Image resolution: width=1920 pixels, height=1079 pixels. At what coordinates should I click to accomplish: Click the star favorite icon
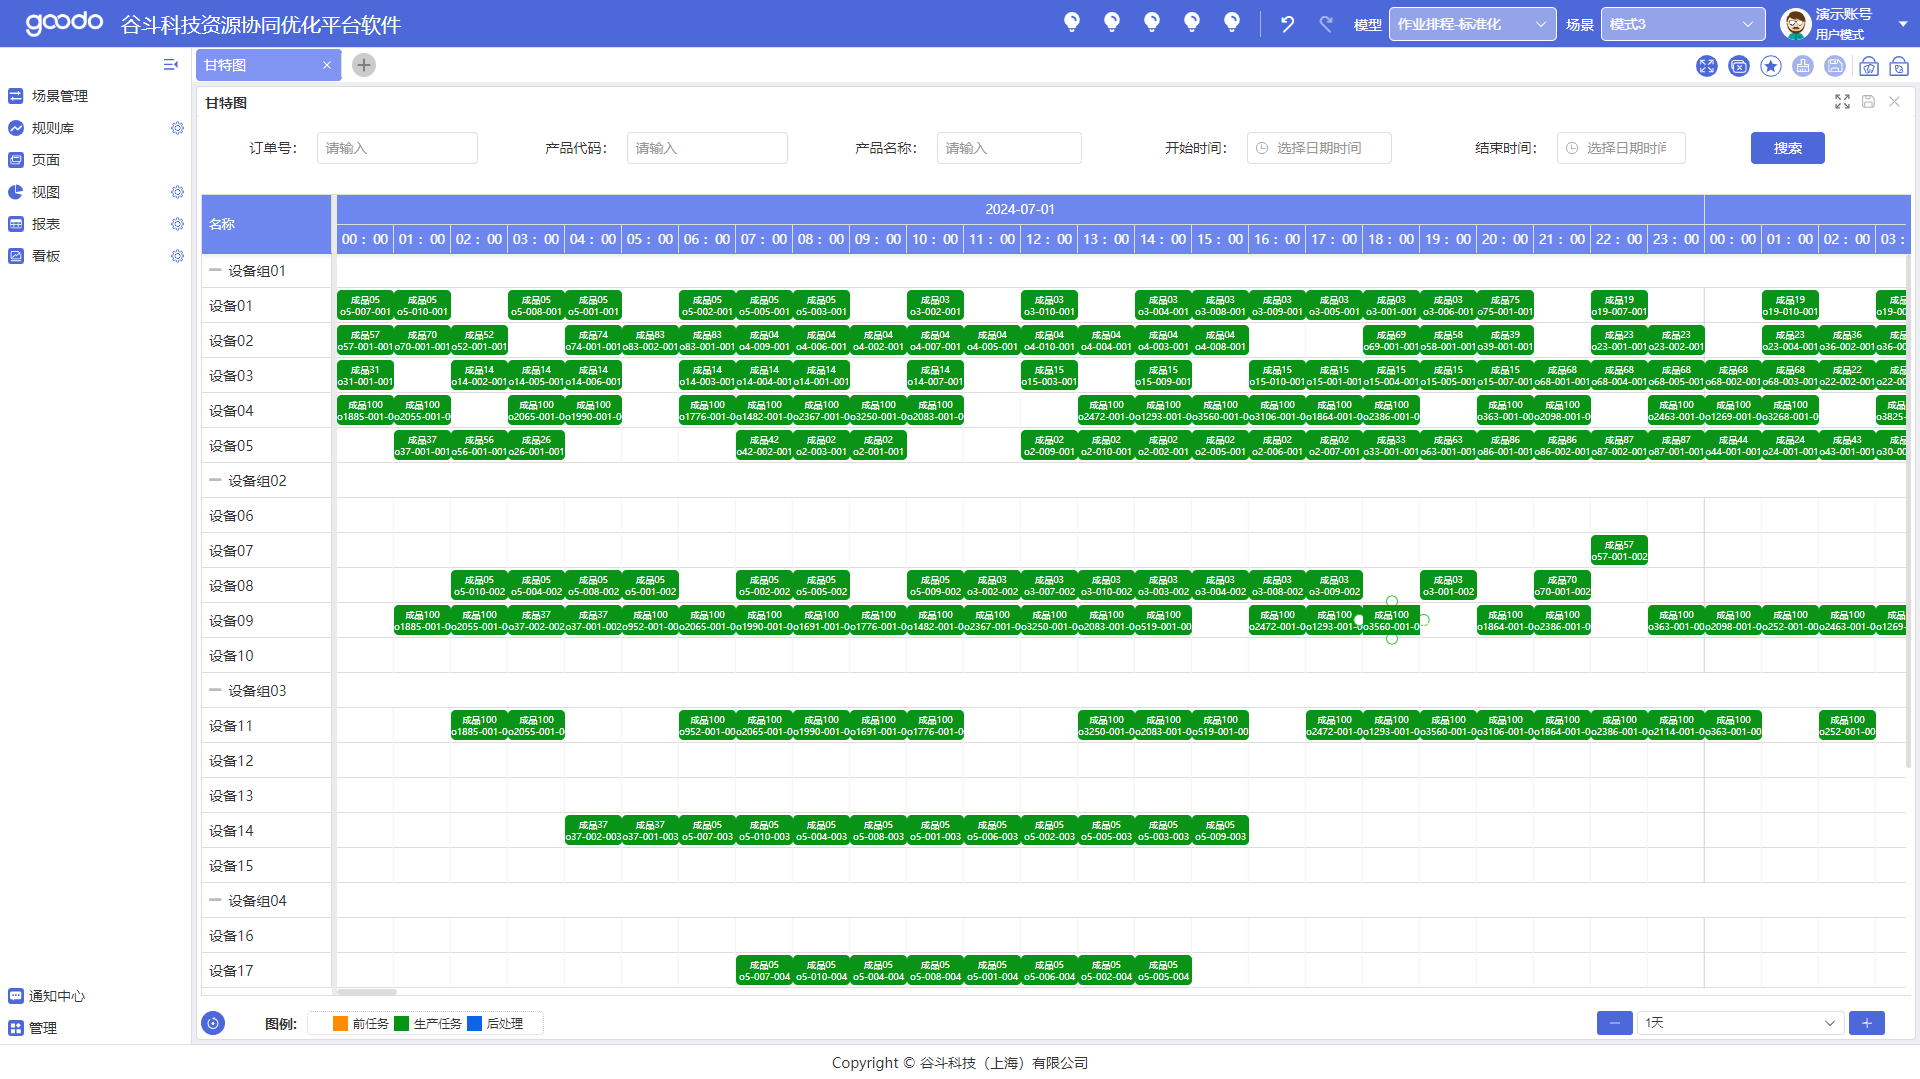[1770, 66]
